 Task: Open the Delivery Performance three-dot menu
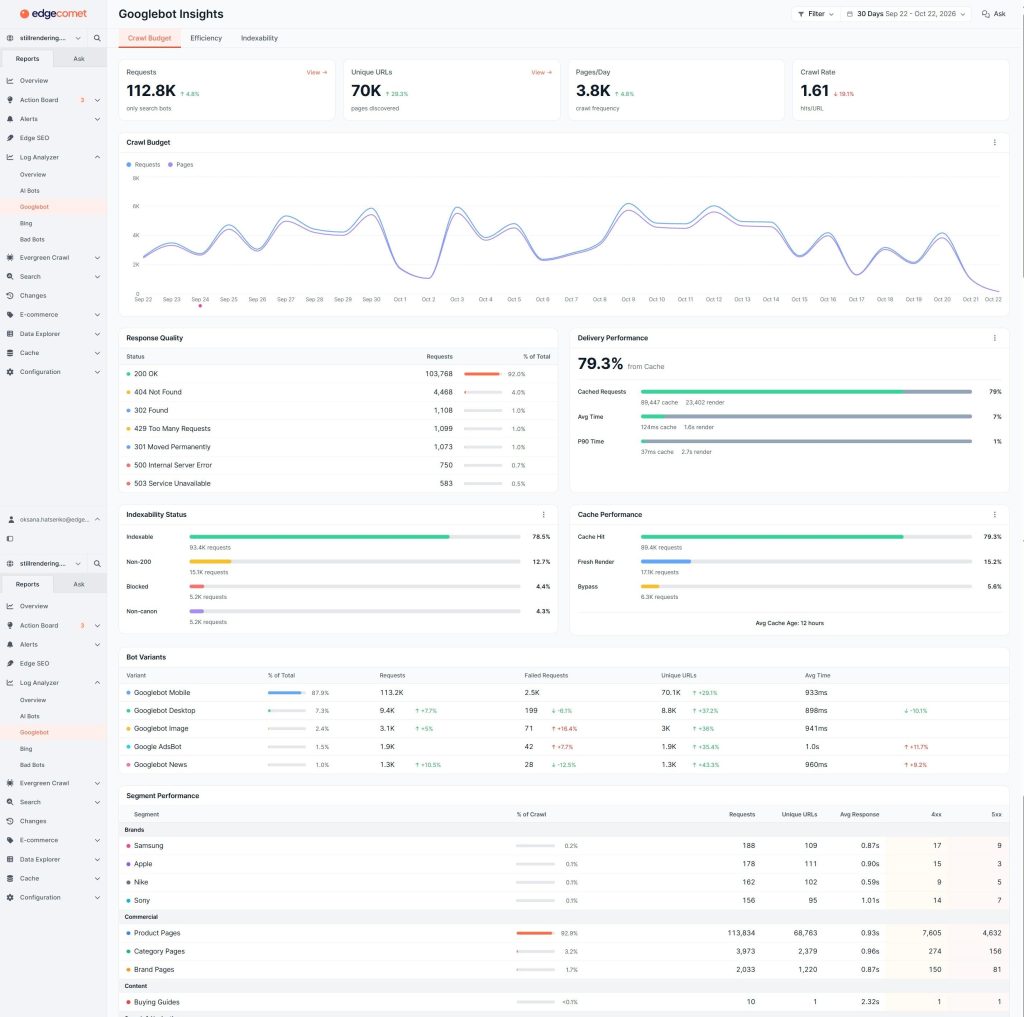995,338
